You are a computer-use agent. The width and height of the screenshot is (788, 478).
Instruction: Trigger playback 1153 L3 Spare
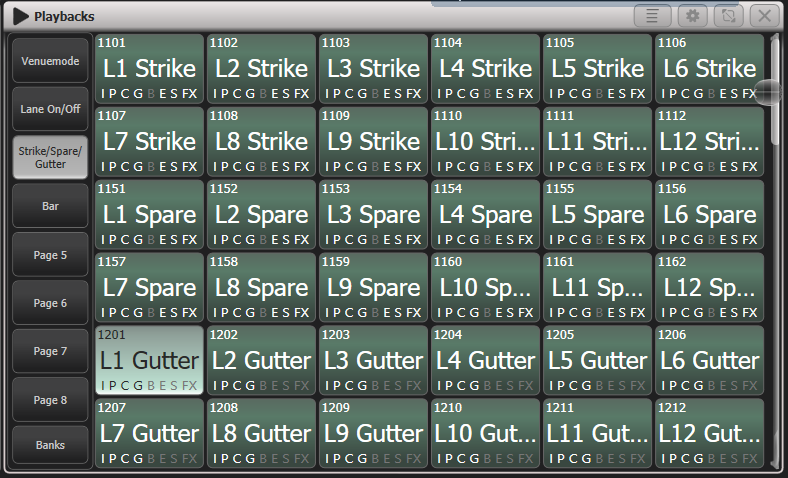(x=373, y=215)
